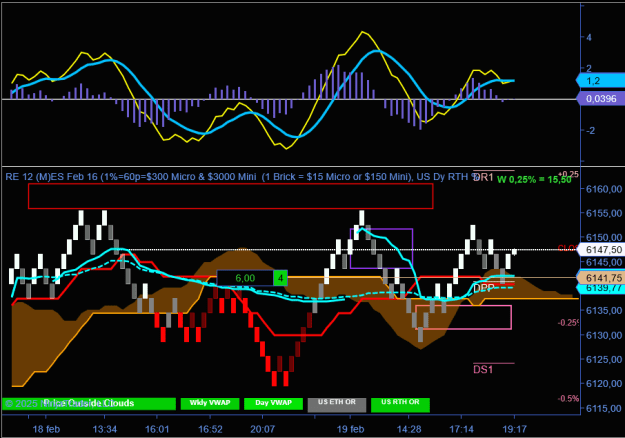The height and width of the screenshot is (438, 625).
Task: Click the 'Price Outside Clouds' green indicator button
Action: (x=89, y=403)
